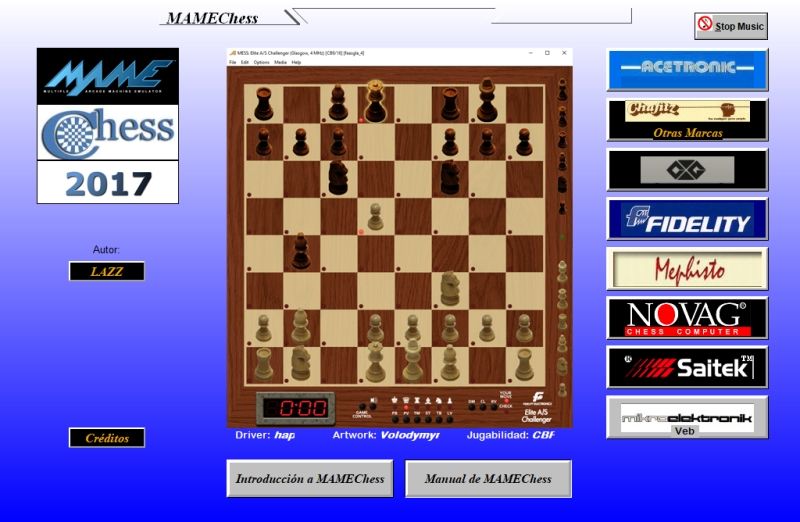
Task: Push the RV button on chess panel
Action: (x=494, y=407)
